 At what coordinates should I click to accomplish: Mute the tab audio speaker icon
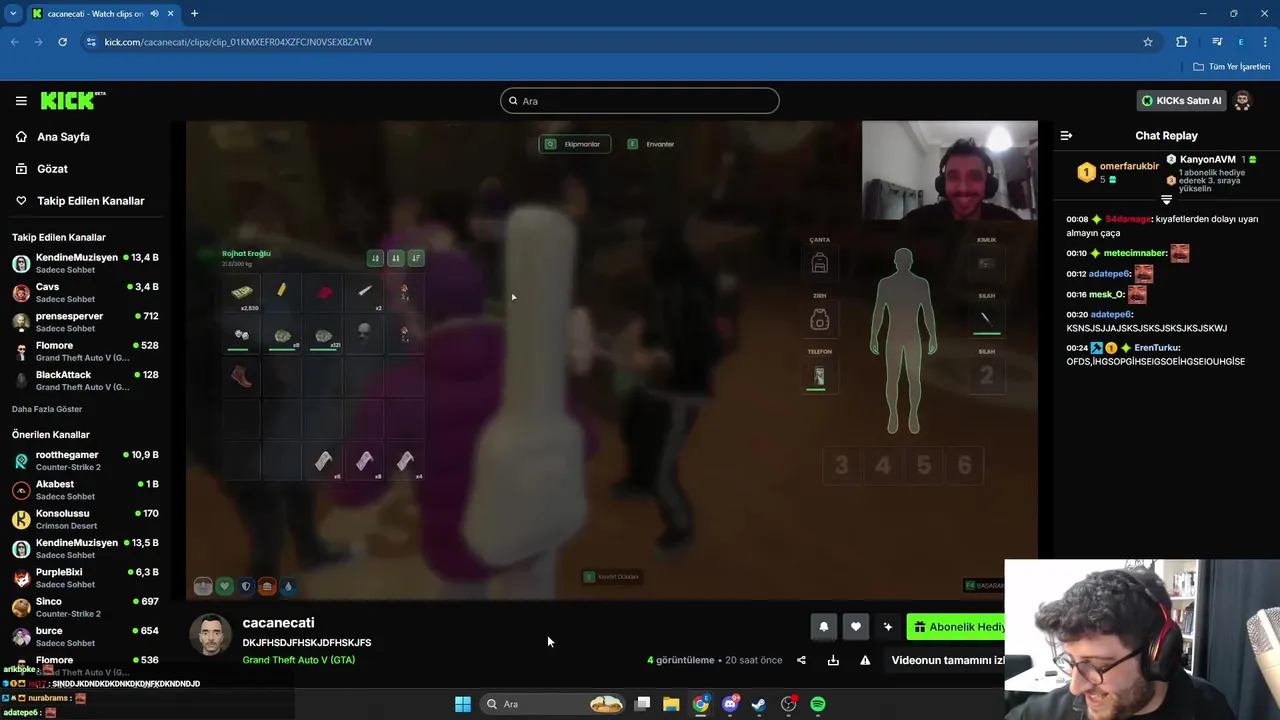(155, 14)
